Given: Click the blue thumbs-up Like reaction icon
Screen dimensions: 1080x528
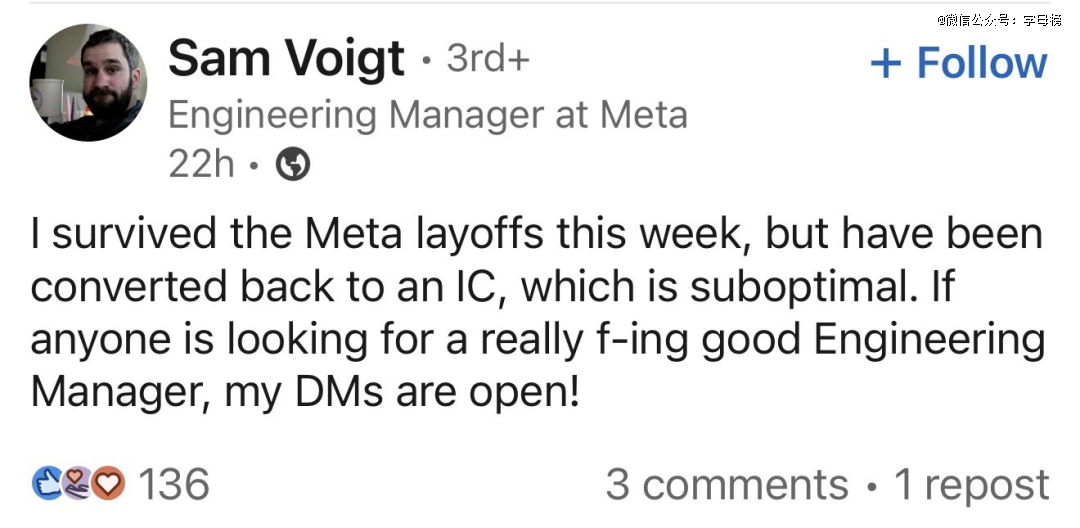Looking at the screenshot, I should pyautogui.click(x=48, y=483).
